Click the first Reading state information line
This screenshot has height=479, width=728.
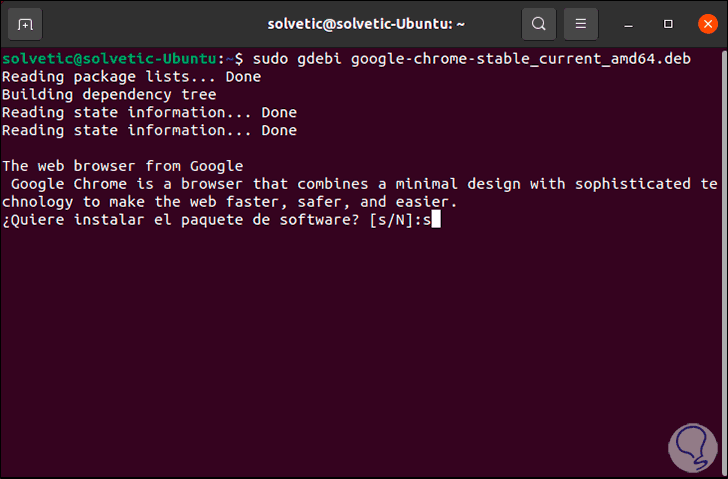click(149, 113)
